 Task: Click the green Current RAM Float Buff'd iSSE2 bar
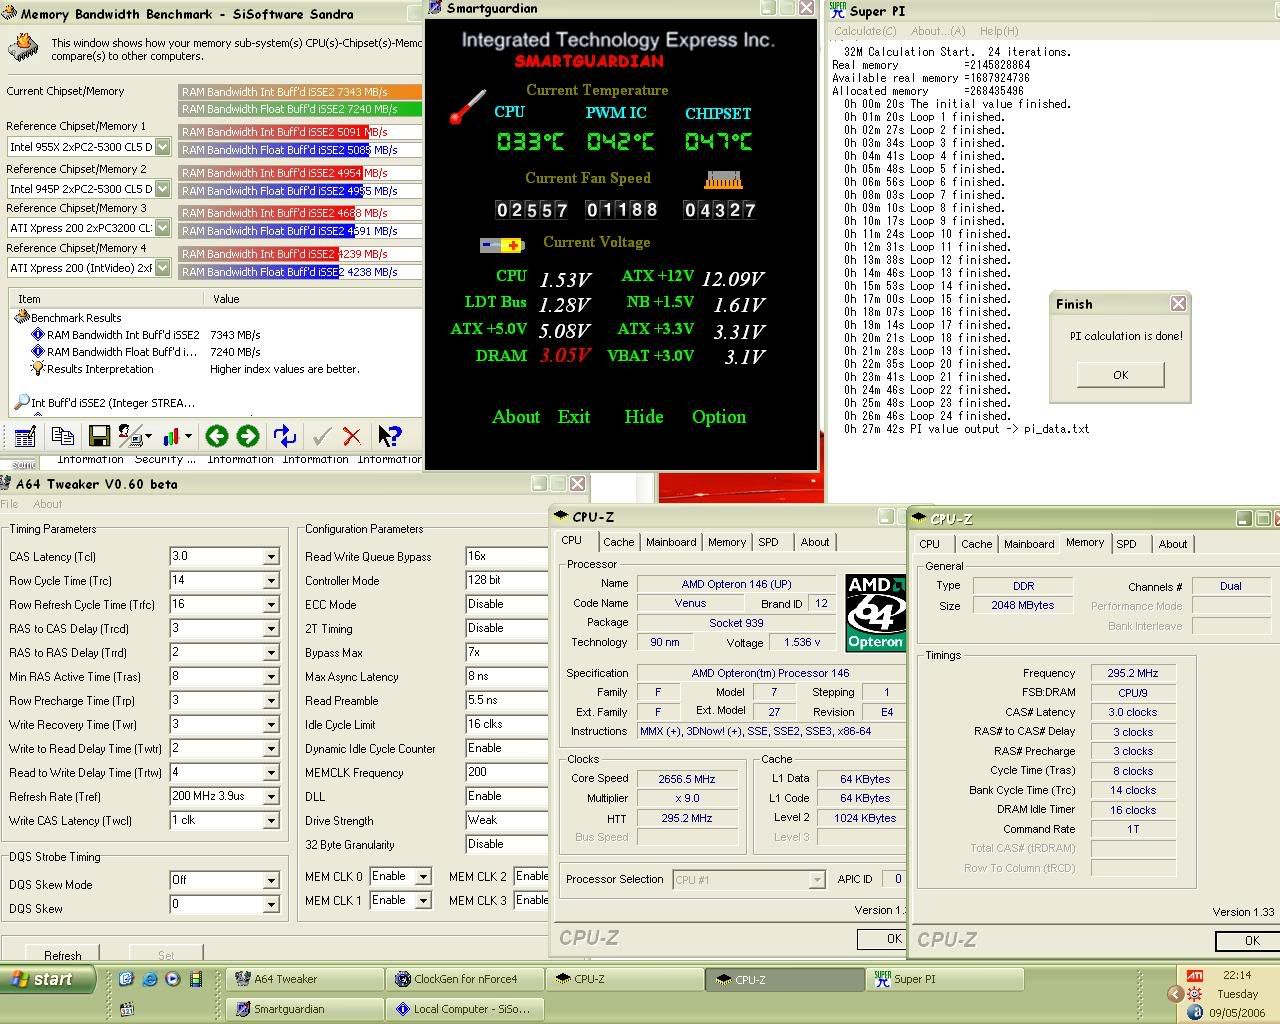pyautogui.click(x=300, y=109)
